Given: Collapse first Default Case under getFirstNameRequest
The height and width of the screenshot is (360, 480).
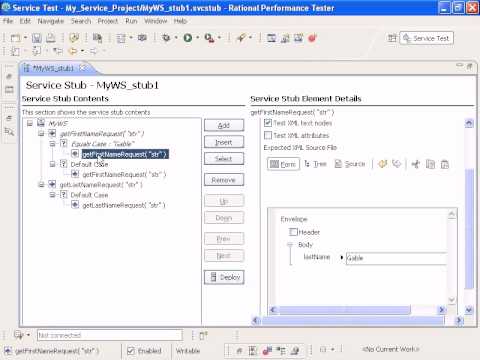Looking at the screenshot, I should coord(52,164).
